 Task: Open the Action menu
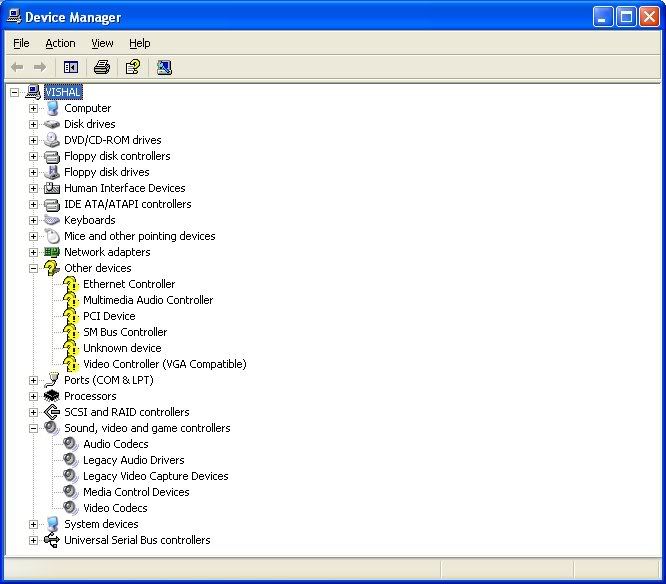(x=60, y=43)
